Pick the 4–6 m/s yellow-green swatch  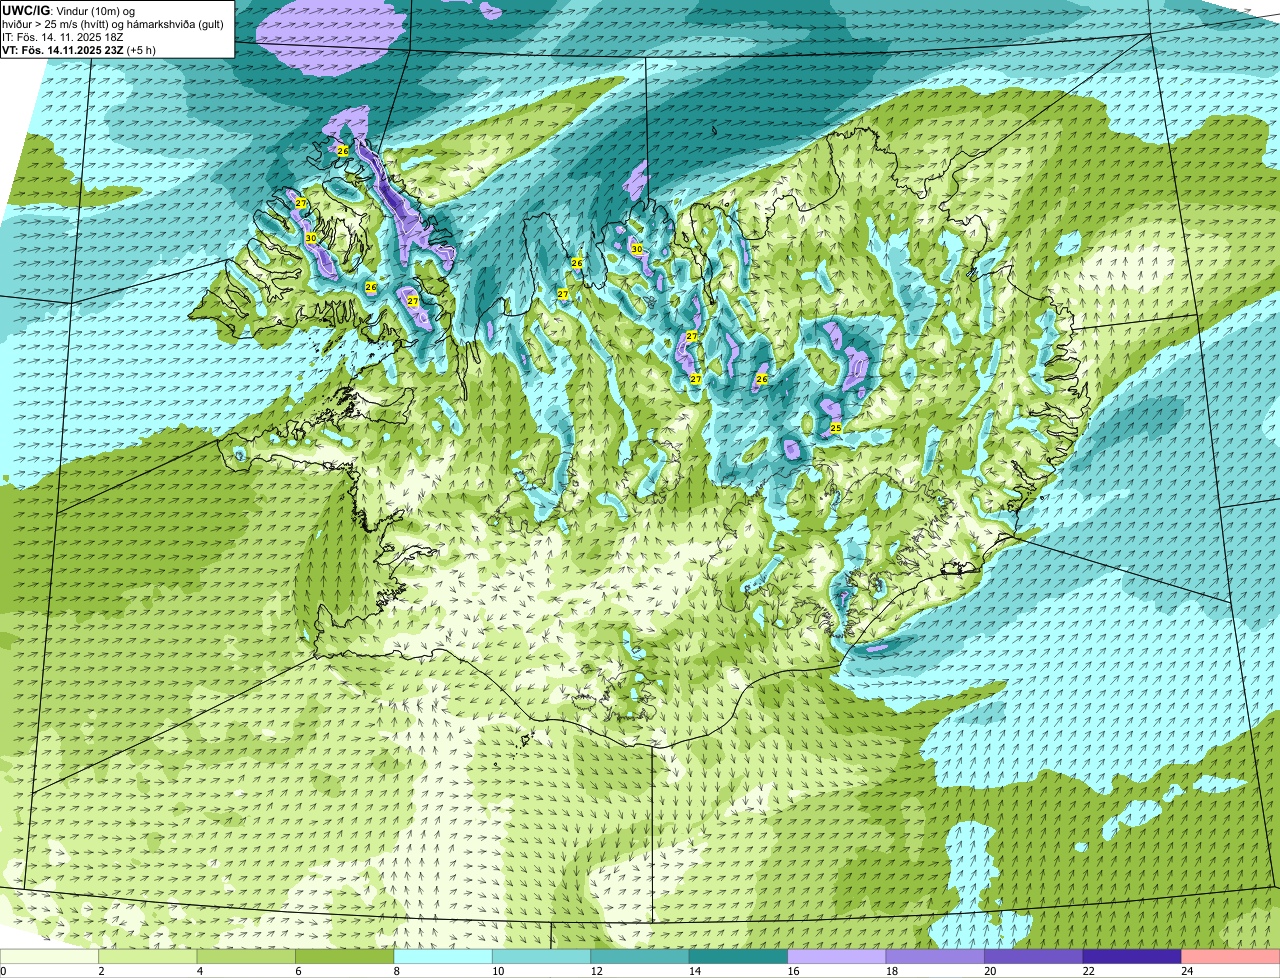coord(246,956)
